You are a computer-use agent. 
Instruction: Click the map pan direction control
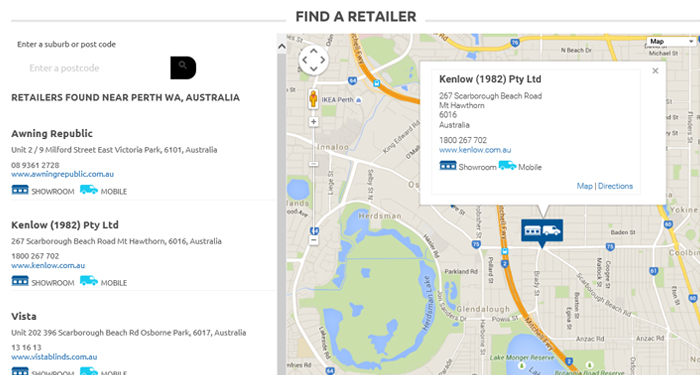[x=313, y=60]
